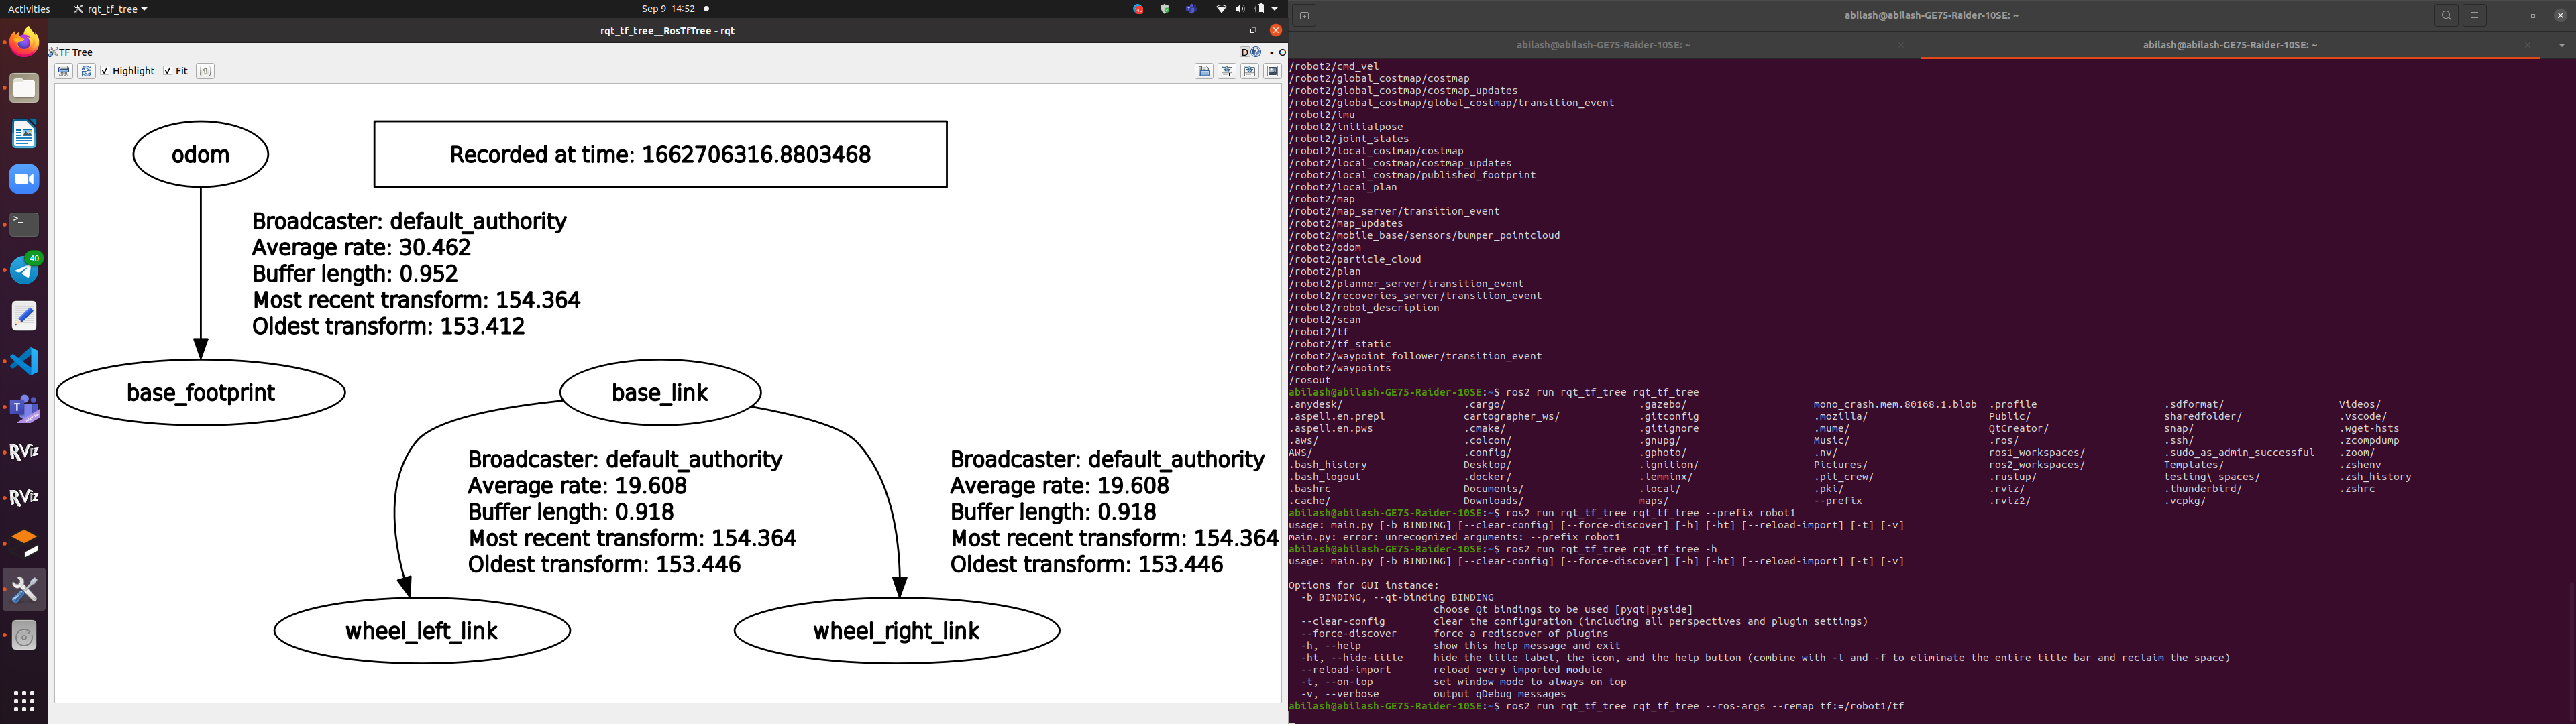The height and width of the screenshot is (724, 2576).
Task: Export the graph as an image
Action: click(x=1272, y=71)
